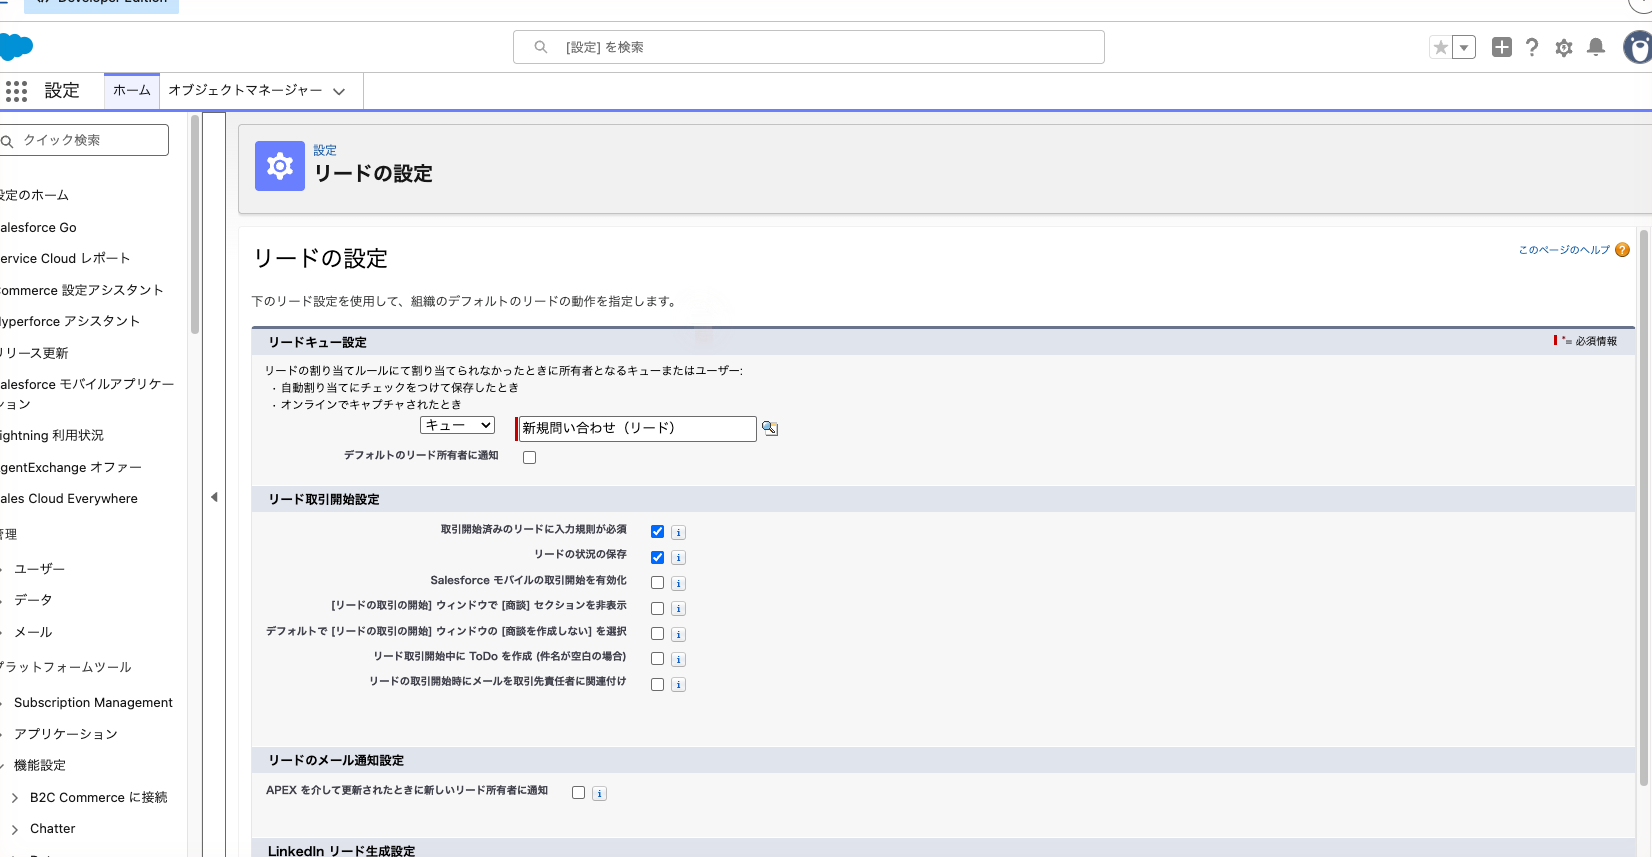Click the blue gear icon beside リードの設定 title
The height and width of the screenshot is (857, 1652).
280,166
